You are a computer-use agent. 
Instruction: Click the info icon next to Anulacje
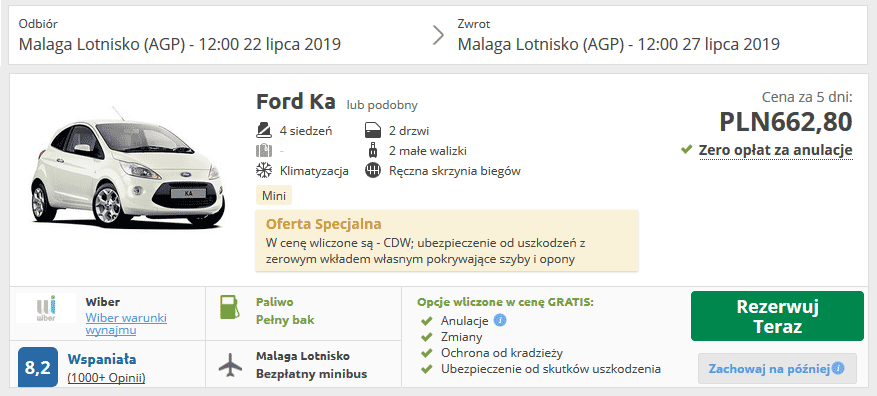(501, 320)
